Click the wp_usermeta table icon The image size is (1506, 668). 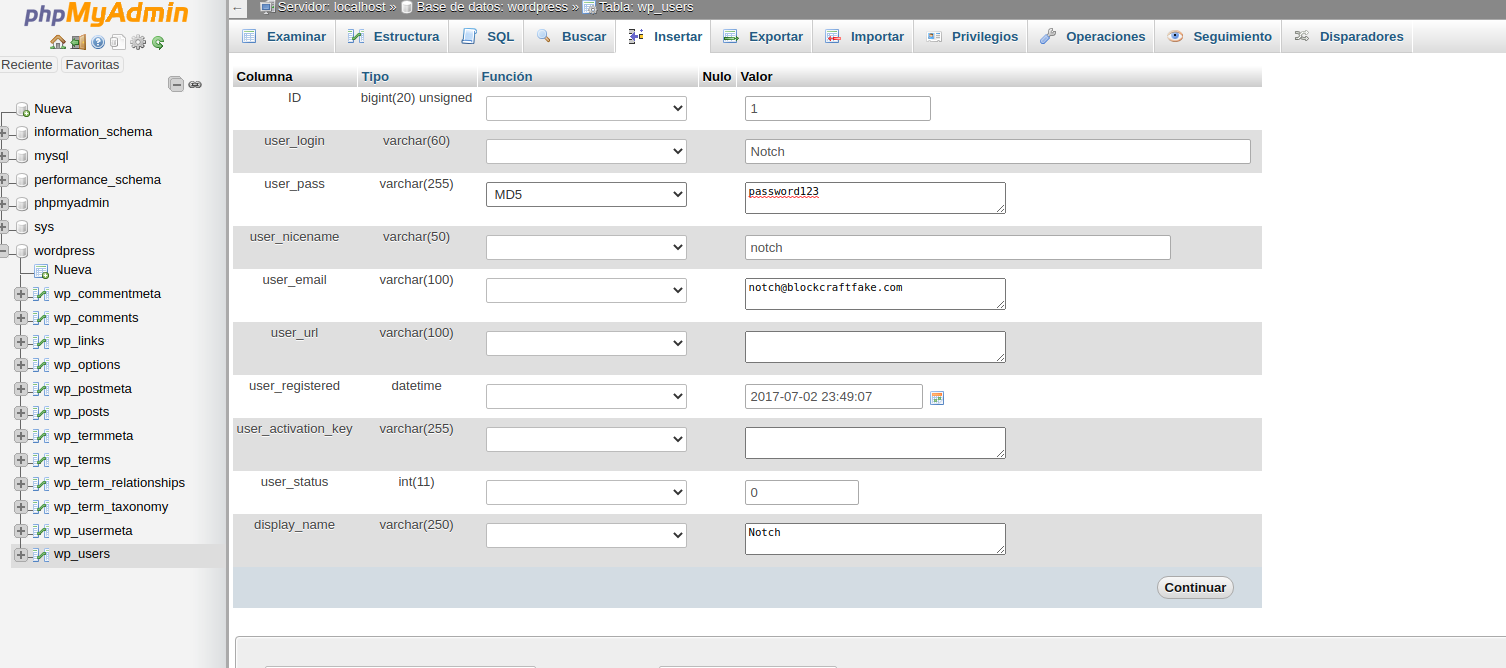pyautogui.click(x=41, y=531)
